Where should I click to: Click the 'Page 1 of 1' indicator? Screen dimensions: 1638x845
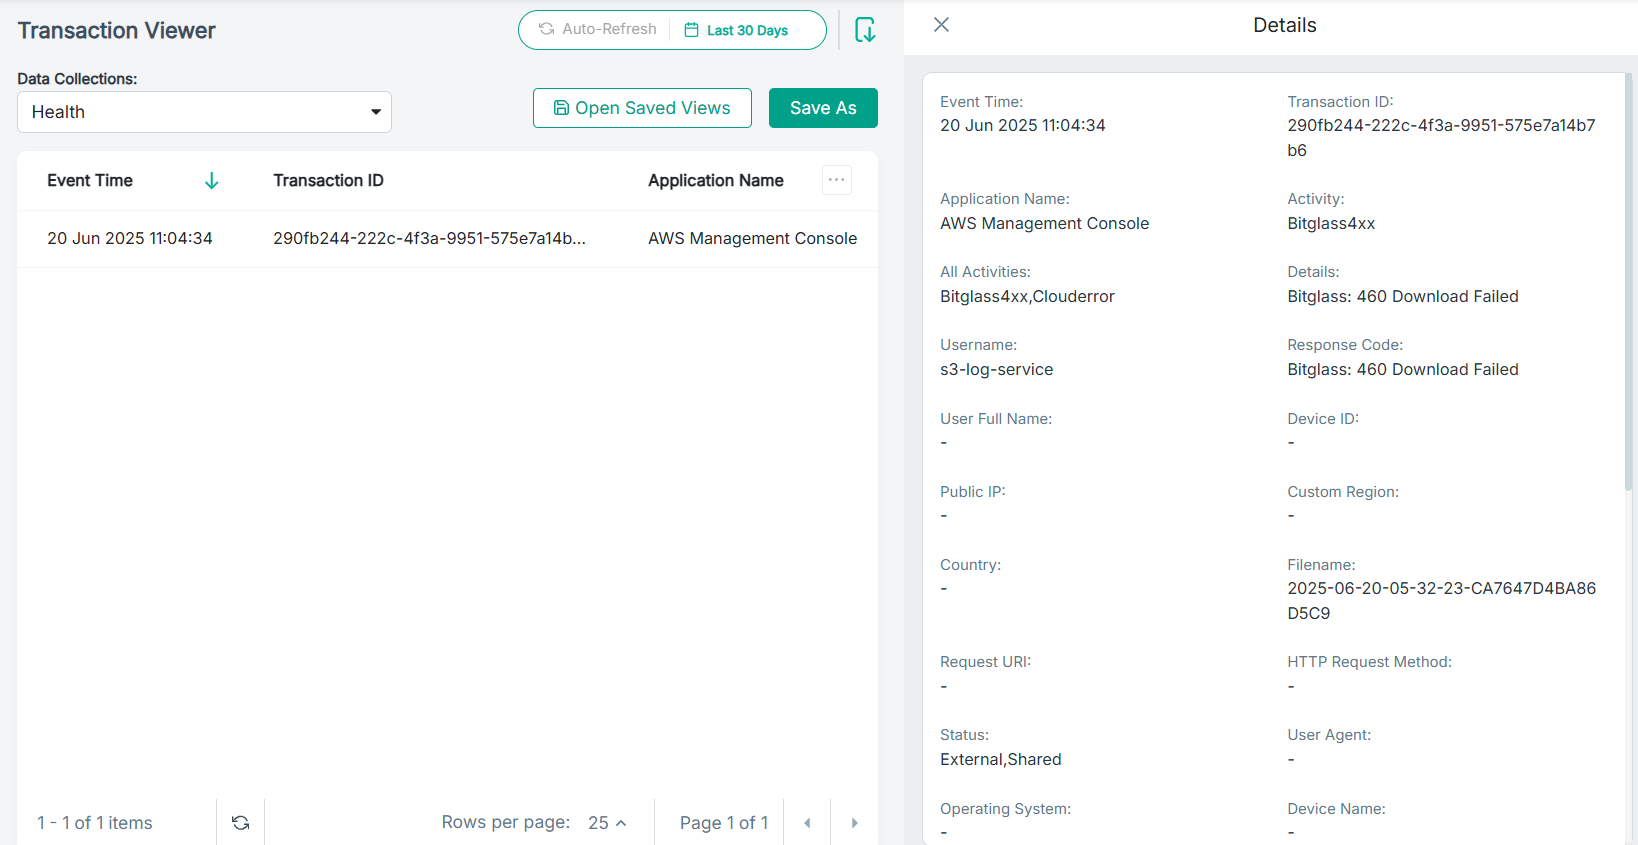[724, 823]
